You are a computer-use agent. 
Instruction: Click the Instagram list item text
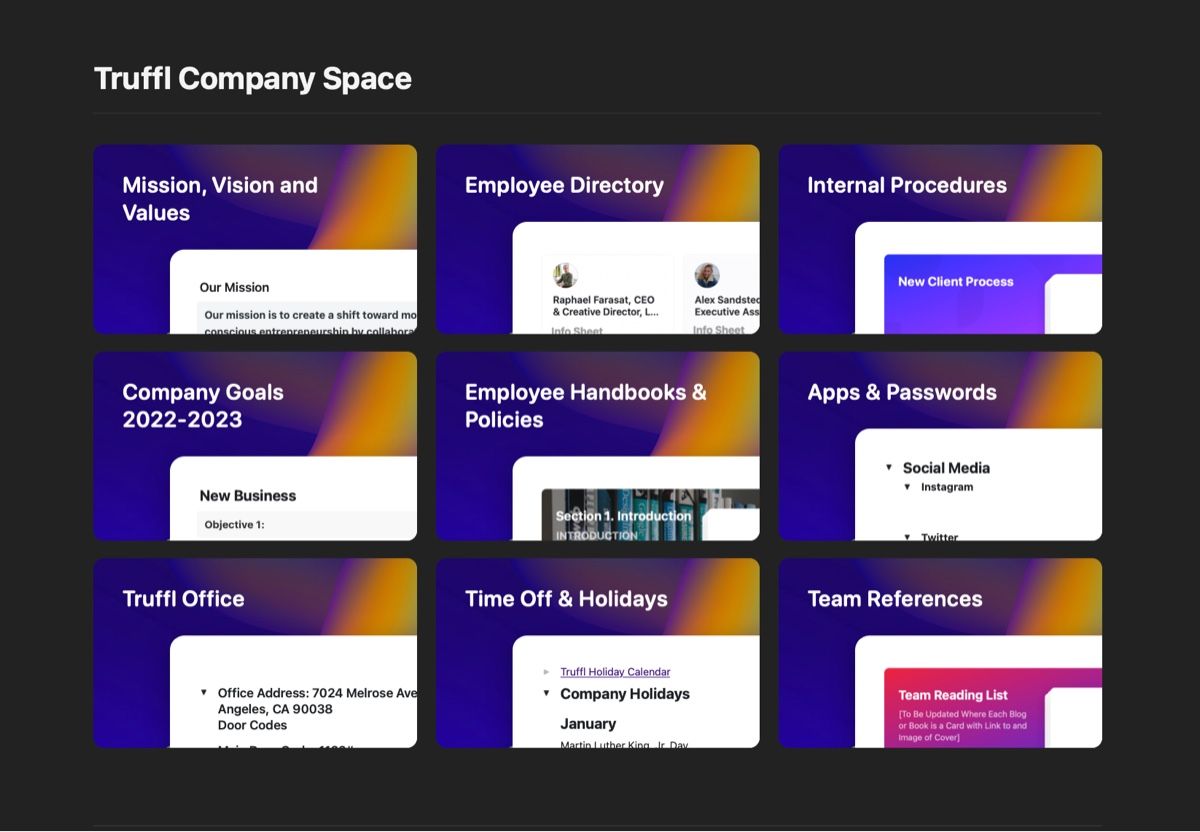[x=947, y=487]
